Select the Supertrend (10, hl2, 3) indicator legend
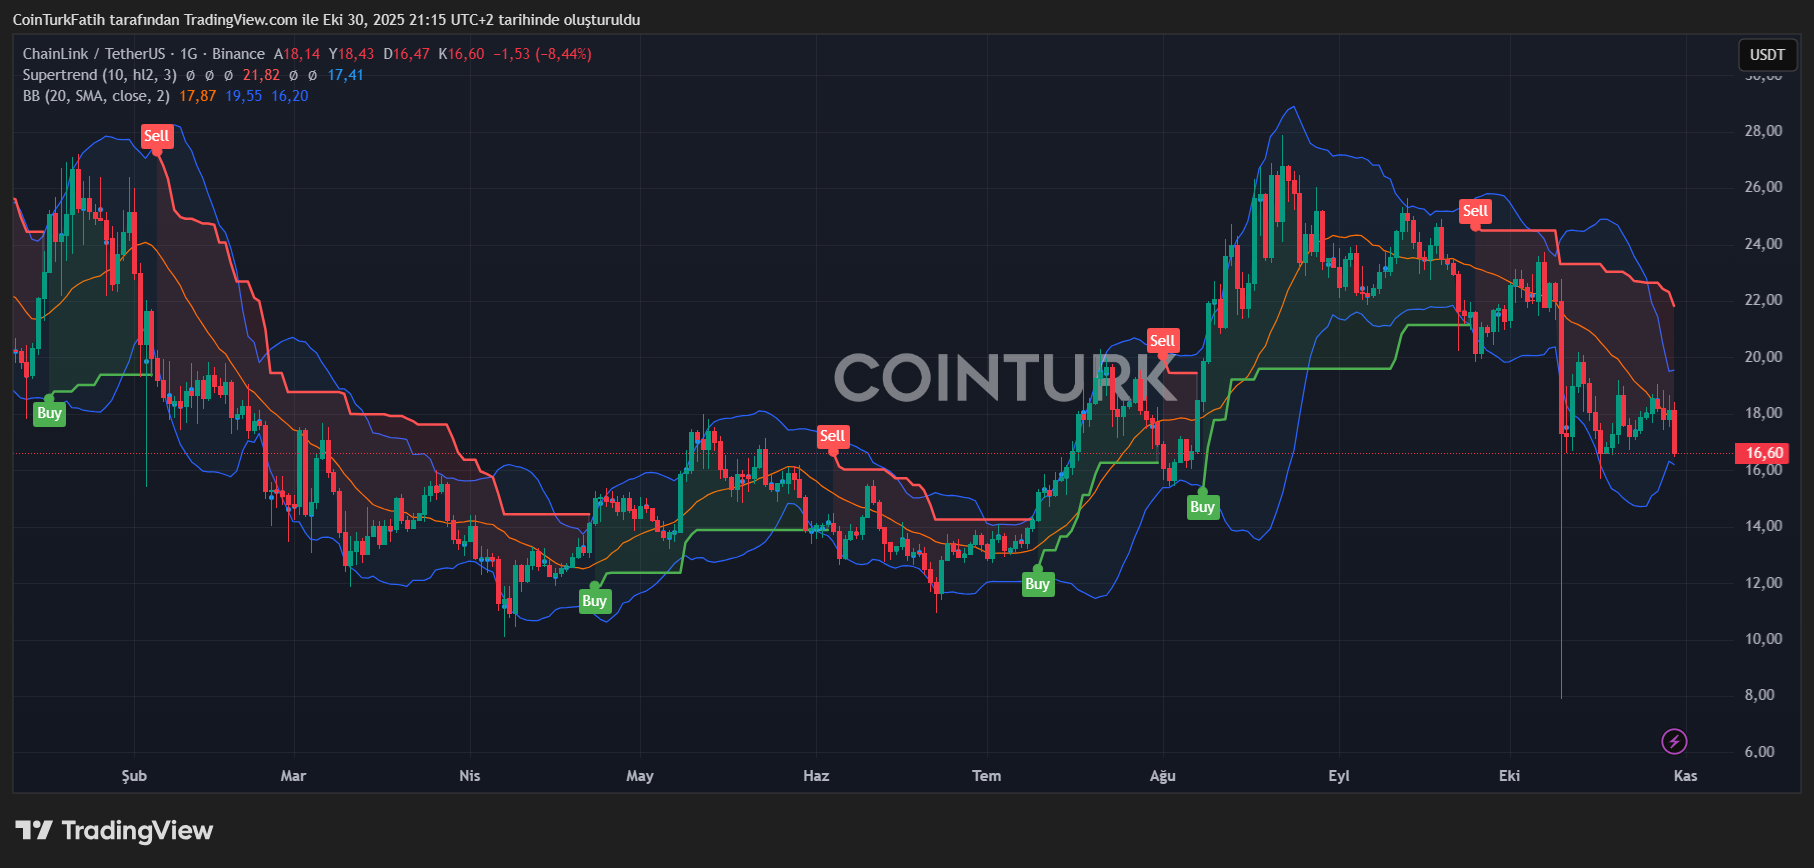1814x868 pixels. [100, 75]
